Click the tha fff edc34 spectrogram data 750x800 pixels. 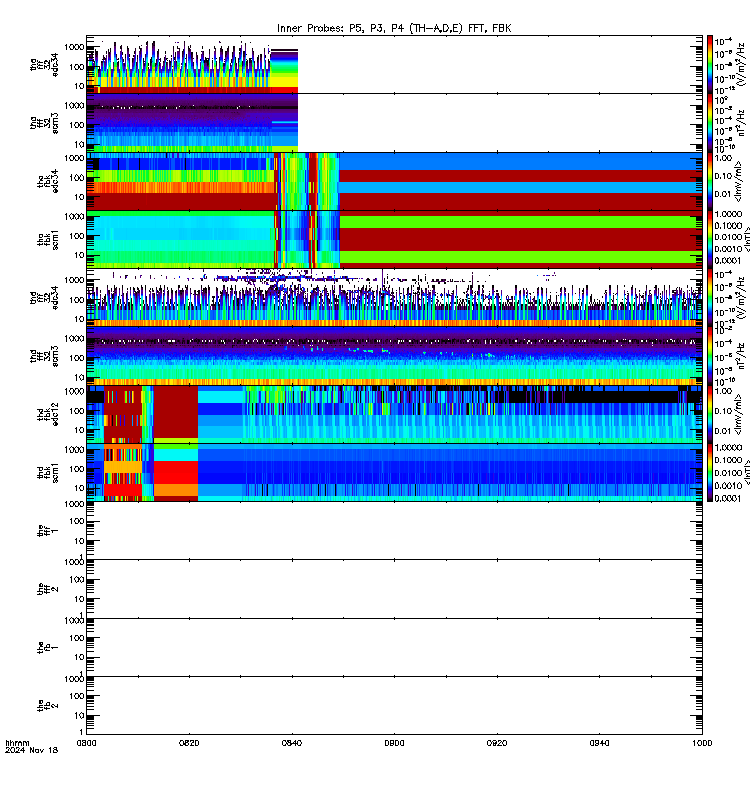click(192, 65)
